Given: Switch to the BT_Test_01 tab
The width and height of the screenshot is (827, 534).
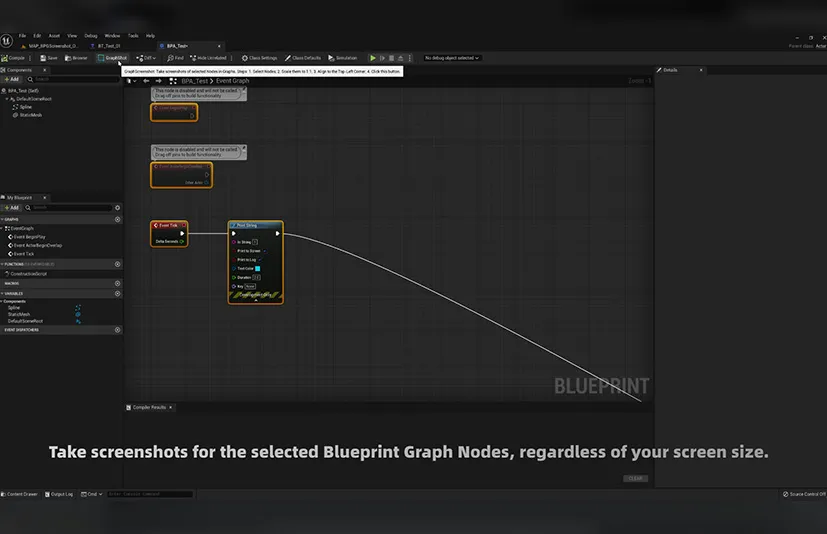Looking at the screenshot, I should 105,46.
